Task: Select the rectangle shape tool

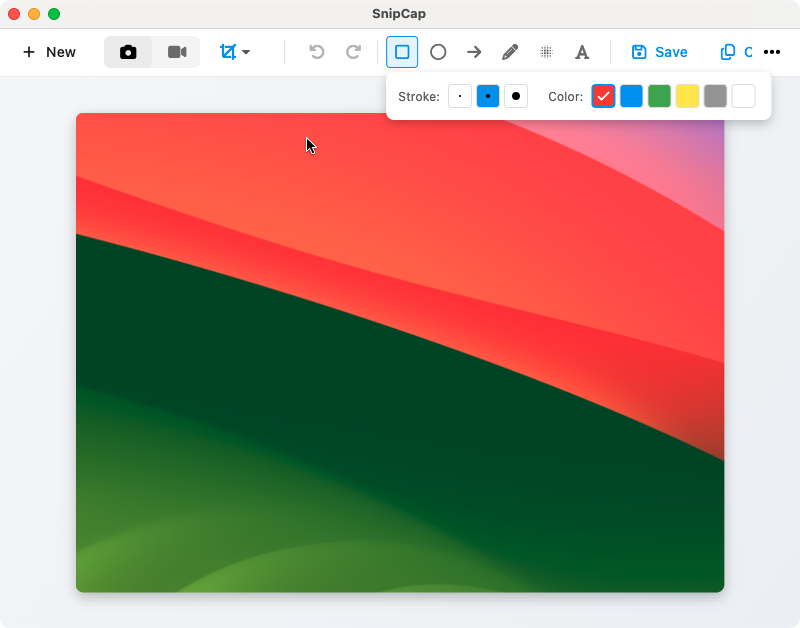Action: (402, 52)
